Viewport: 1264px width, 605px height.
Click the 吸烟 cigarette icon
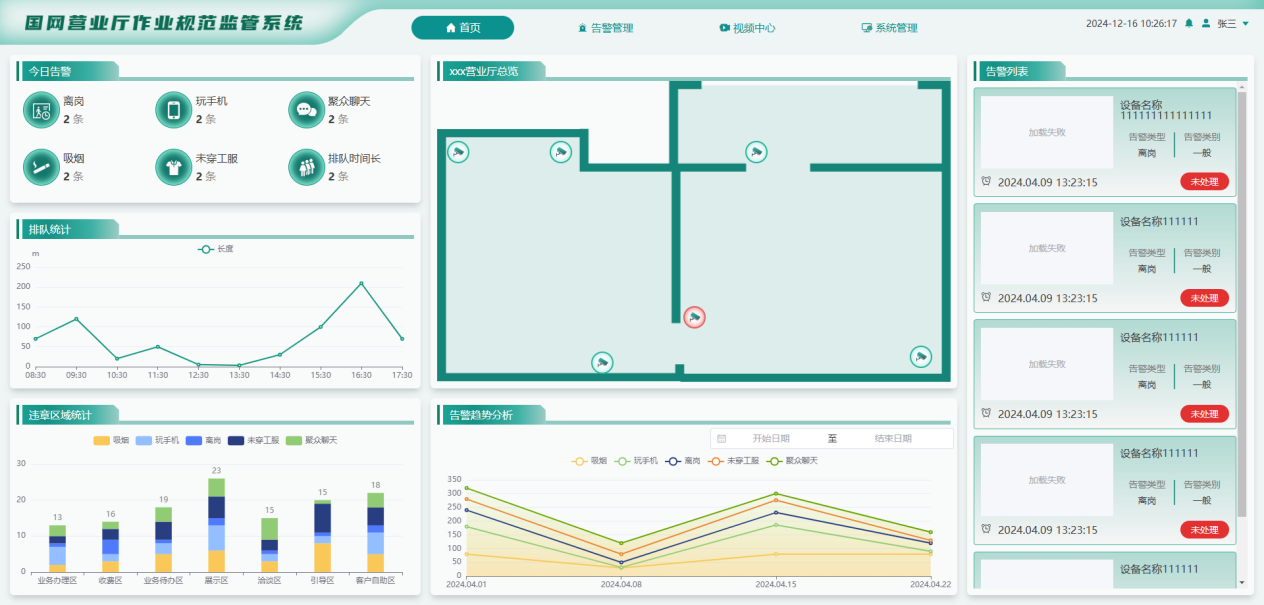pos(42,167)
